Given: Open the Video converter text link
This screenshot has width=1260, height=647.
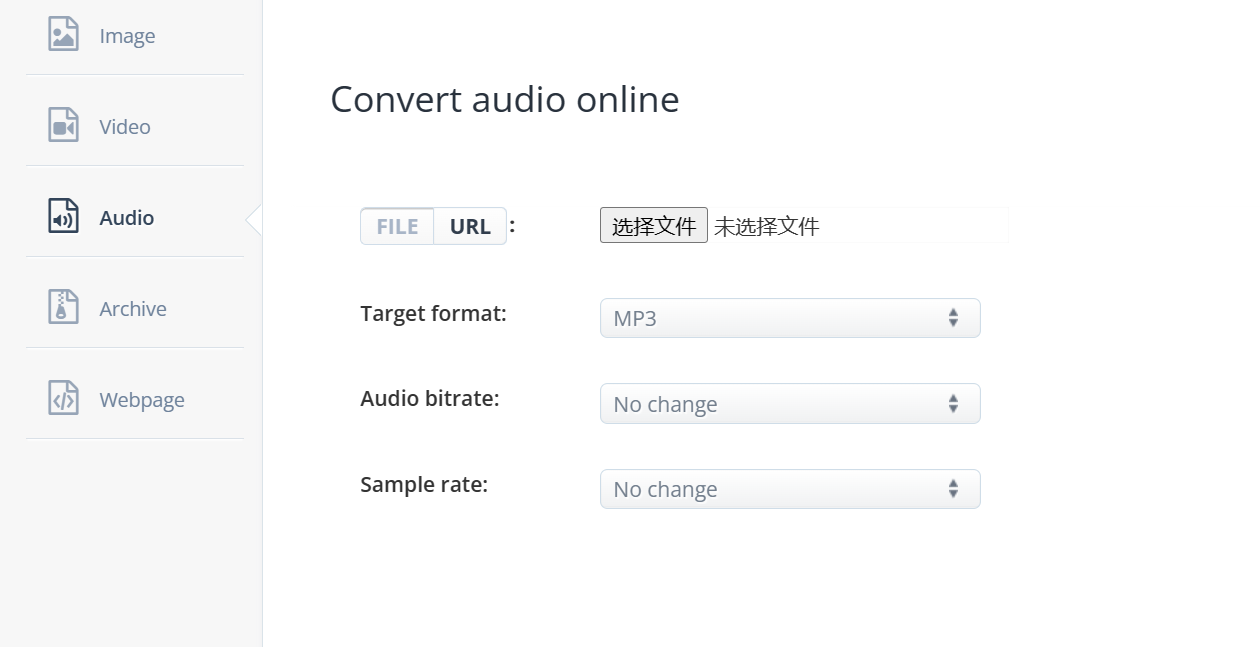Looking at the screenshot, I should [125, 127].
